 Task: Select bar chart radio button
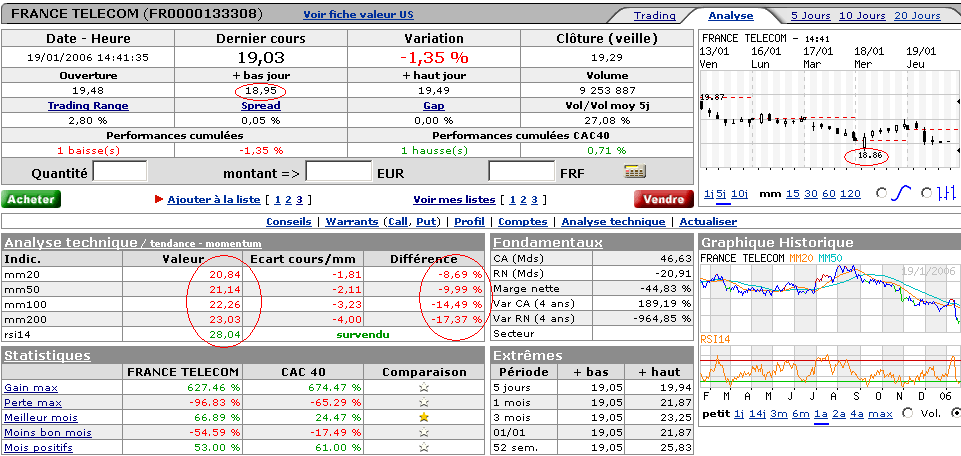coord(927,194)
